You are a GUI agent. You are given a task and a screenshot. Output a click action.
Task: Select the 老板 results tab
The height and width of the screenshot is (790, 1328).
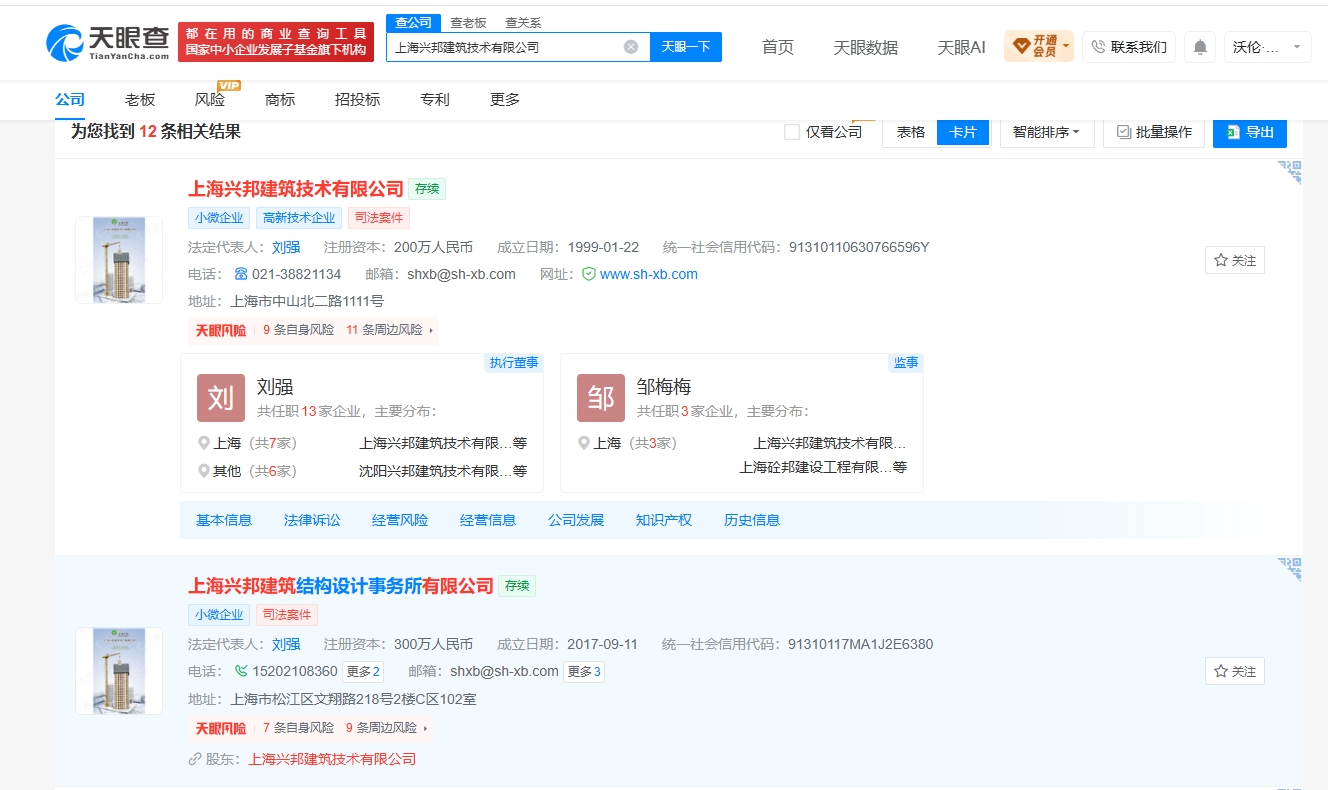(x=140, y=100)
